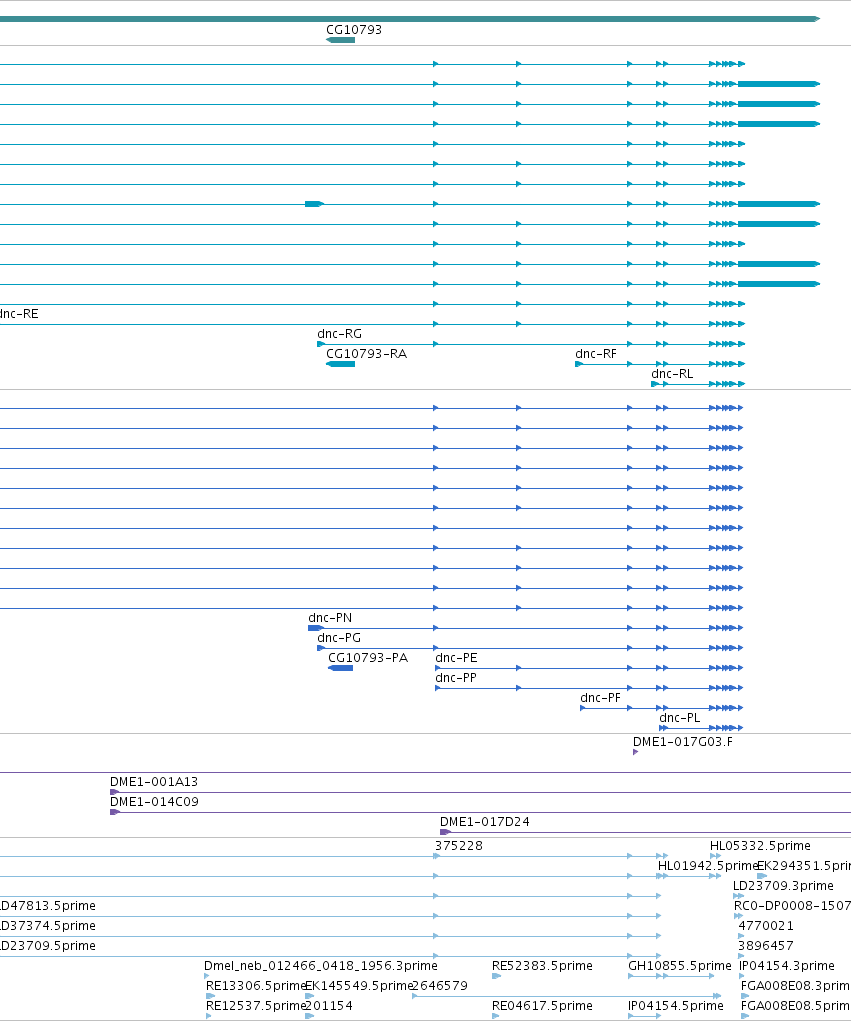851x1021 pixels.
Task: Click the RE52383.5prime EST label
Action: (542, 966)
